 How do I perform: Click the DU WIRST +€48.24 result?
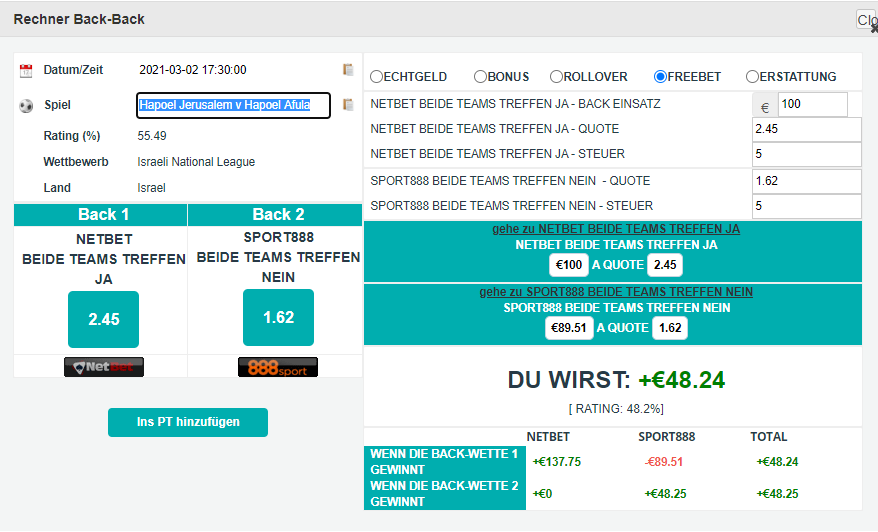click(x=616, y=380)
